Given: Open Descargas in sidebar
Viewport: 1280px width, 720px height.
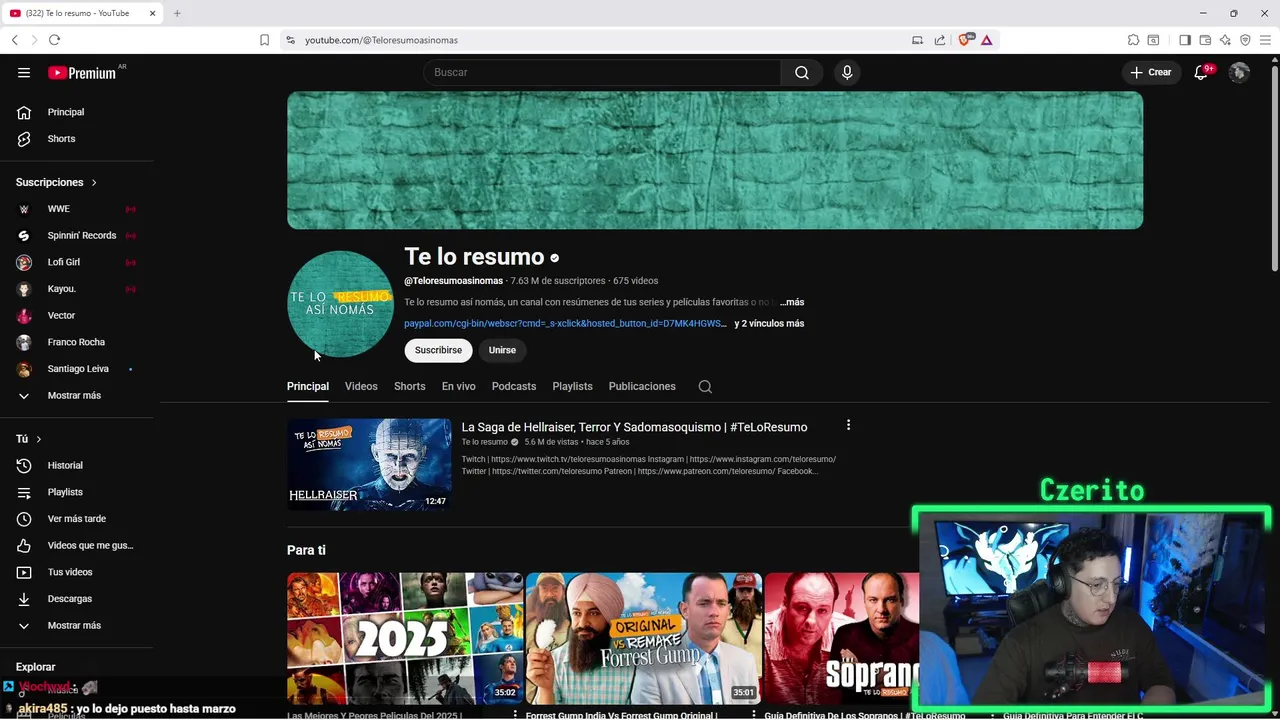Looking at the screenshot, I should coord(77,599).
